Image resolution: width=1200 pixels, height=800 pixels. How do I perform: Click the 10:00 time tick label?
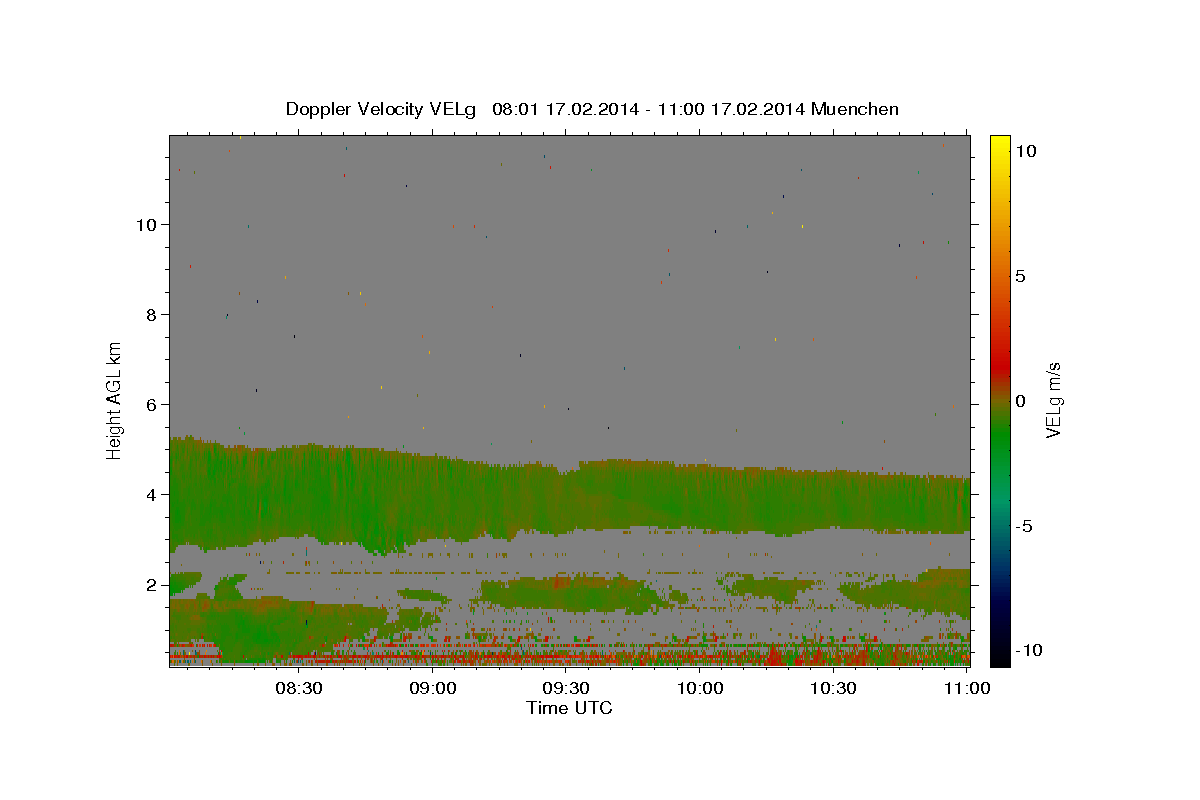[700, 688]
